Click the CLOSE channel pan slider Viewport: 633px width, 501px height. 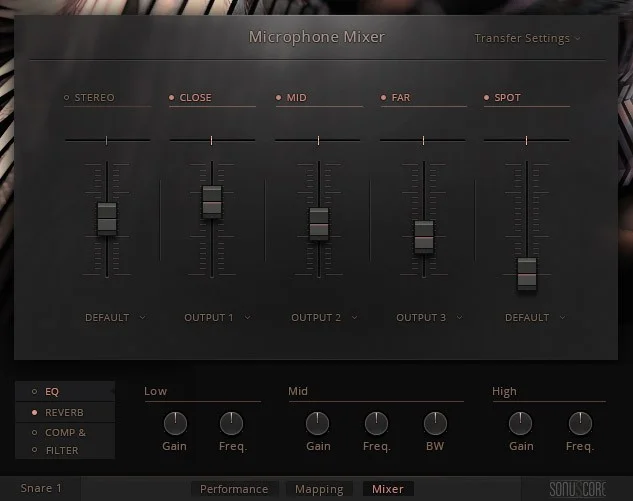click(x=212, y=140)
